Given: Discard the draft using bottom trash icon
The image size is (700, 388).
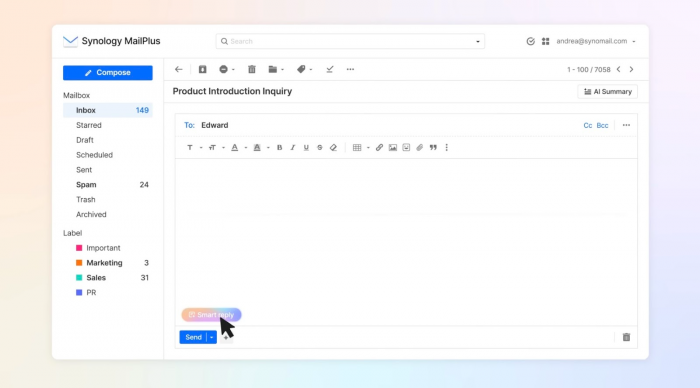Looking at the screenshot, I should pyautogui.click(x=626, y=337).
